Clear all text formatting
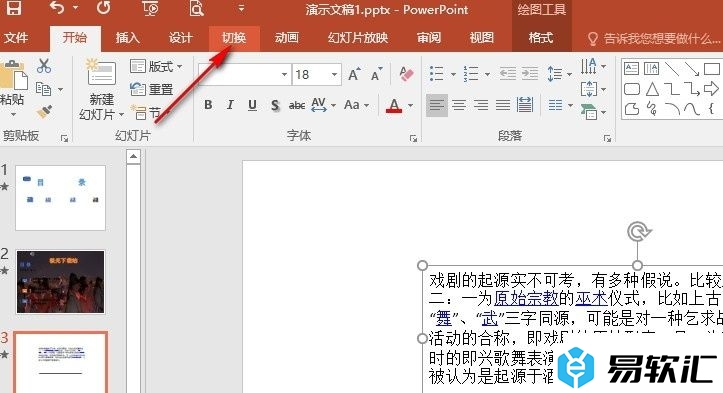The height and width of the screenshot is (393, 723). click(x=406, y=74)
